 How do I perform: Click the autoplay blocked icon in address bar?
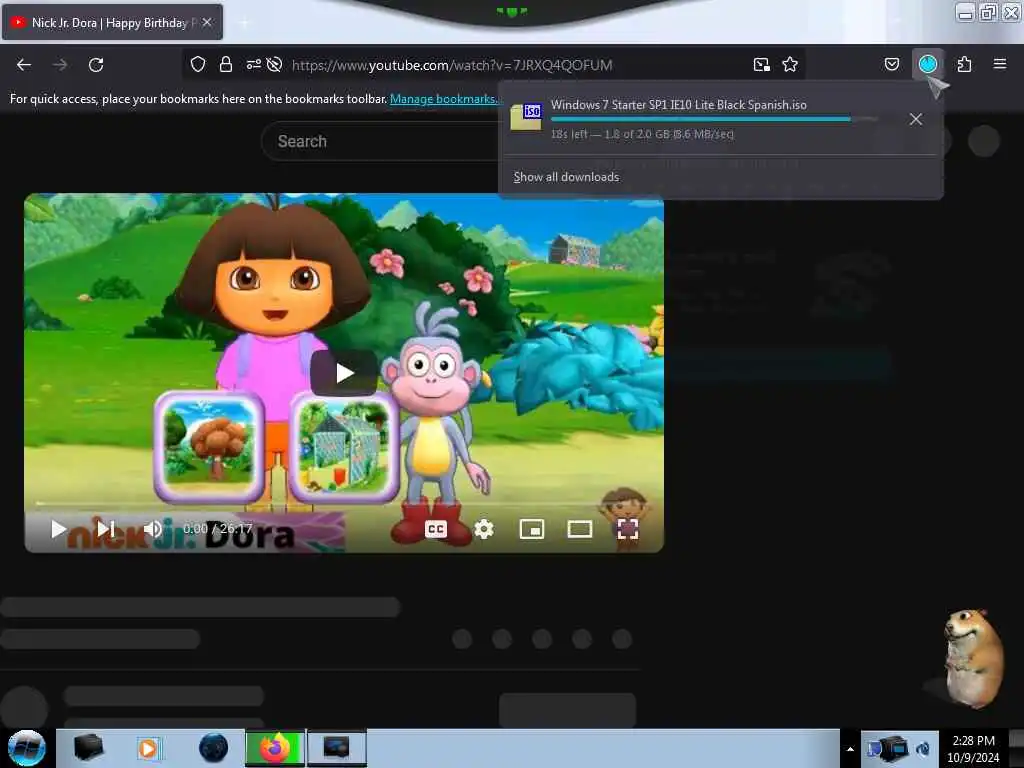coord(274,64)
